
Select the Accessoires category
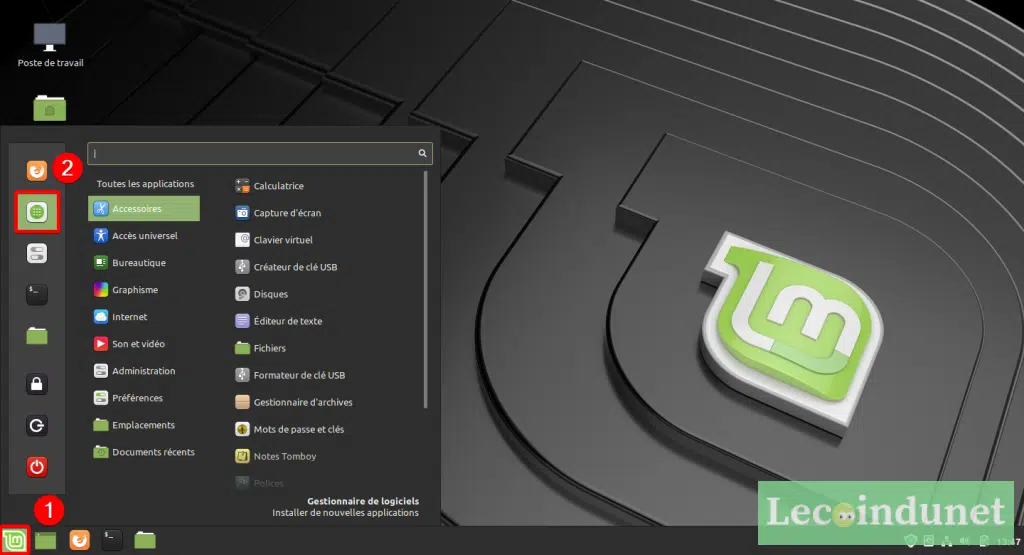pyautogui.click(x=144, y=209)
